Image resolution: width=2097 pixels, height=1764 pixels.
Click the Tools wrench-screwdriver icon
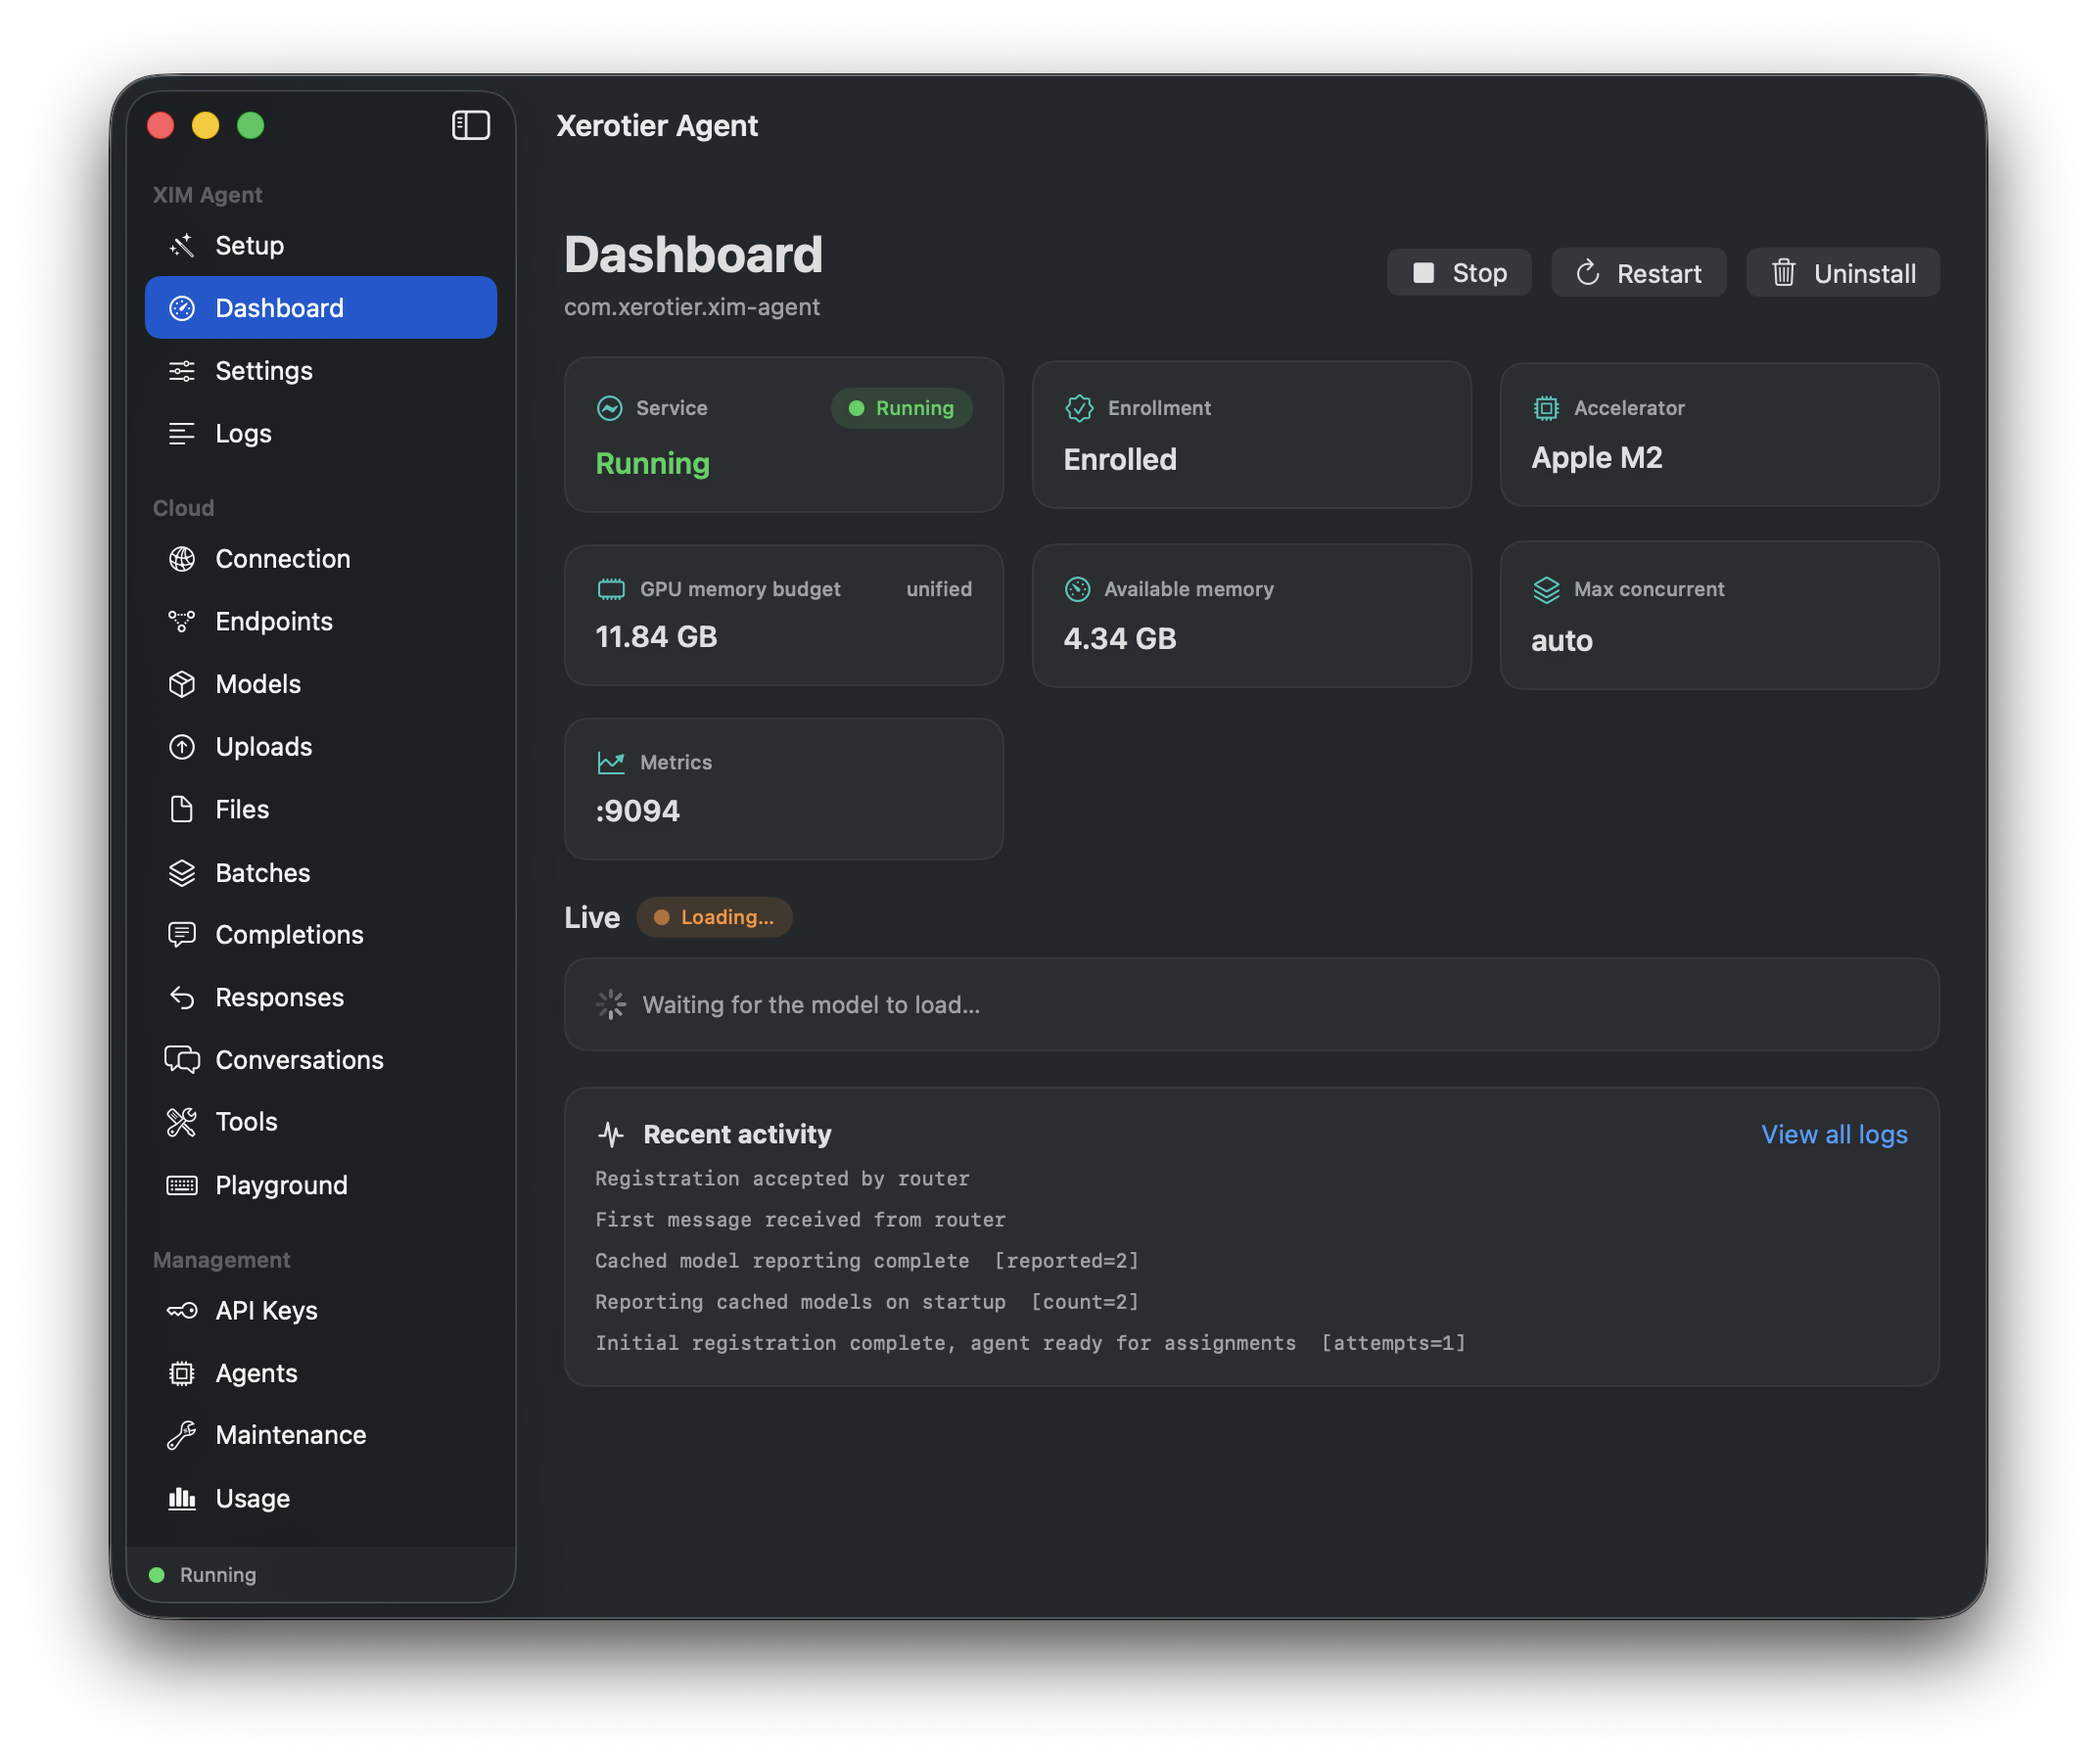(181, 1122)
